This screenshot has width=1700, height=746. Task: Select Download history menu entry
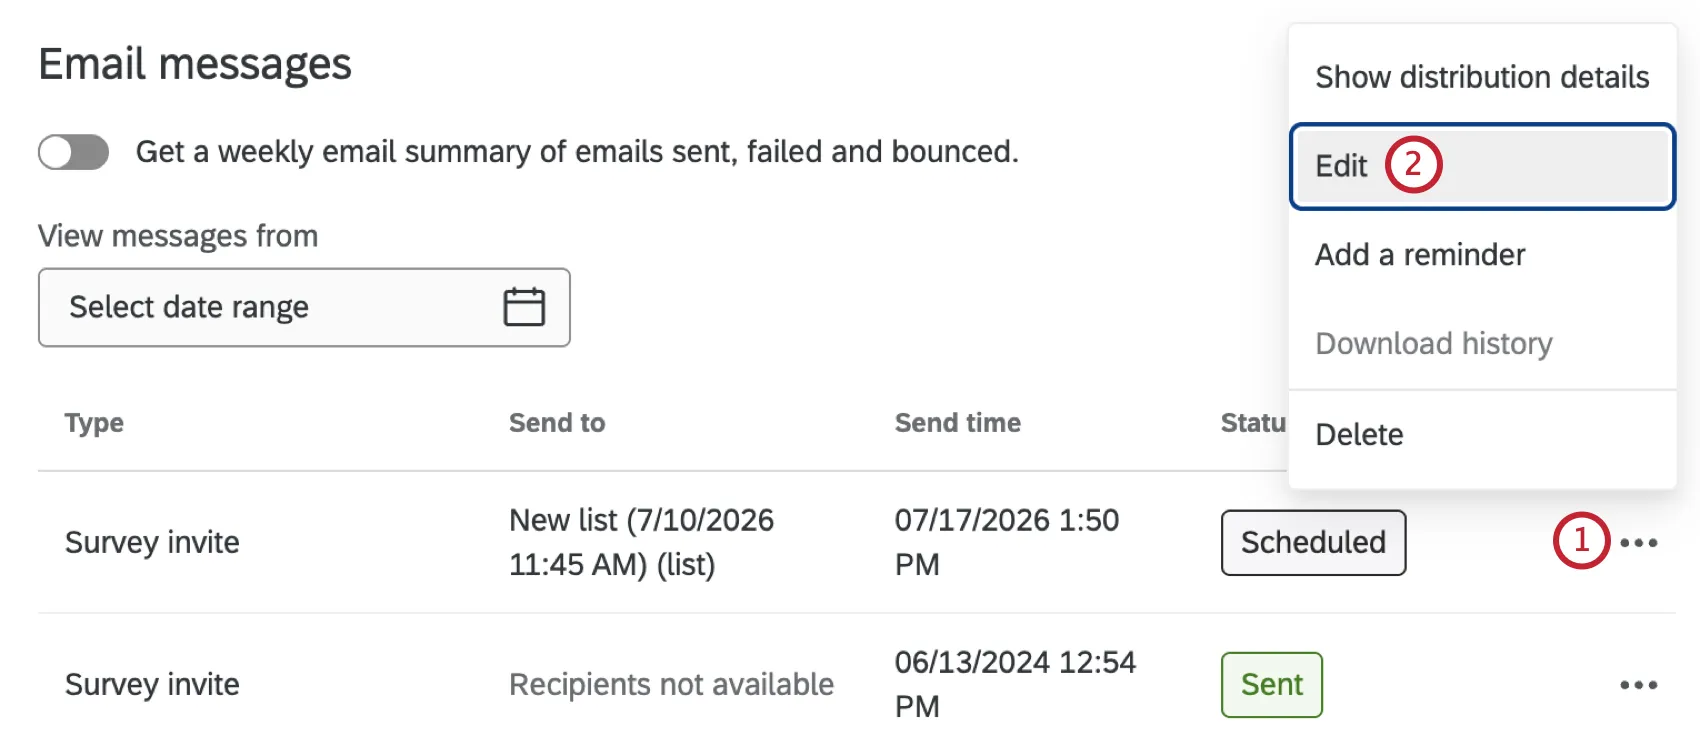point(1482,344)
